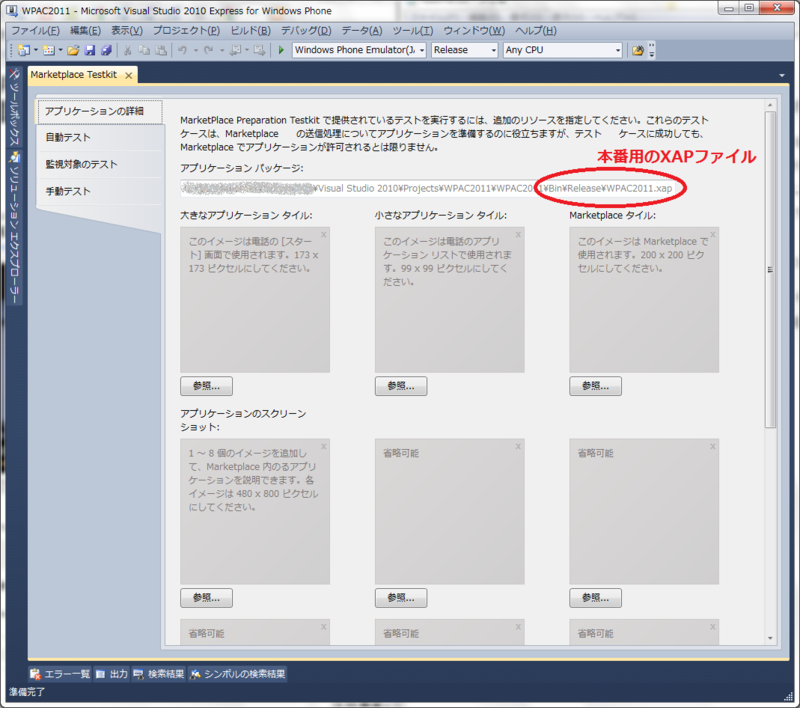Browse for the Marketplace tile image
The image size is (800, 708).
(595, 386)
